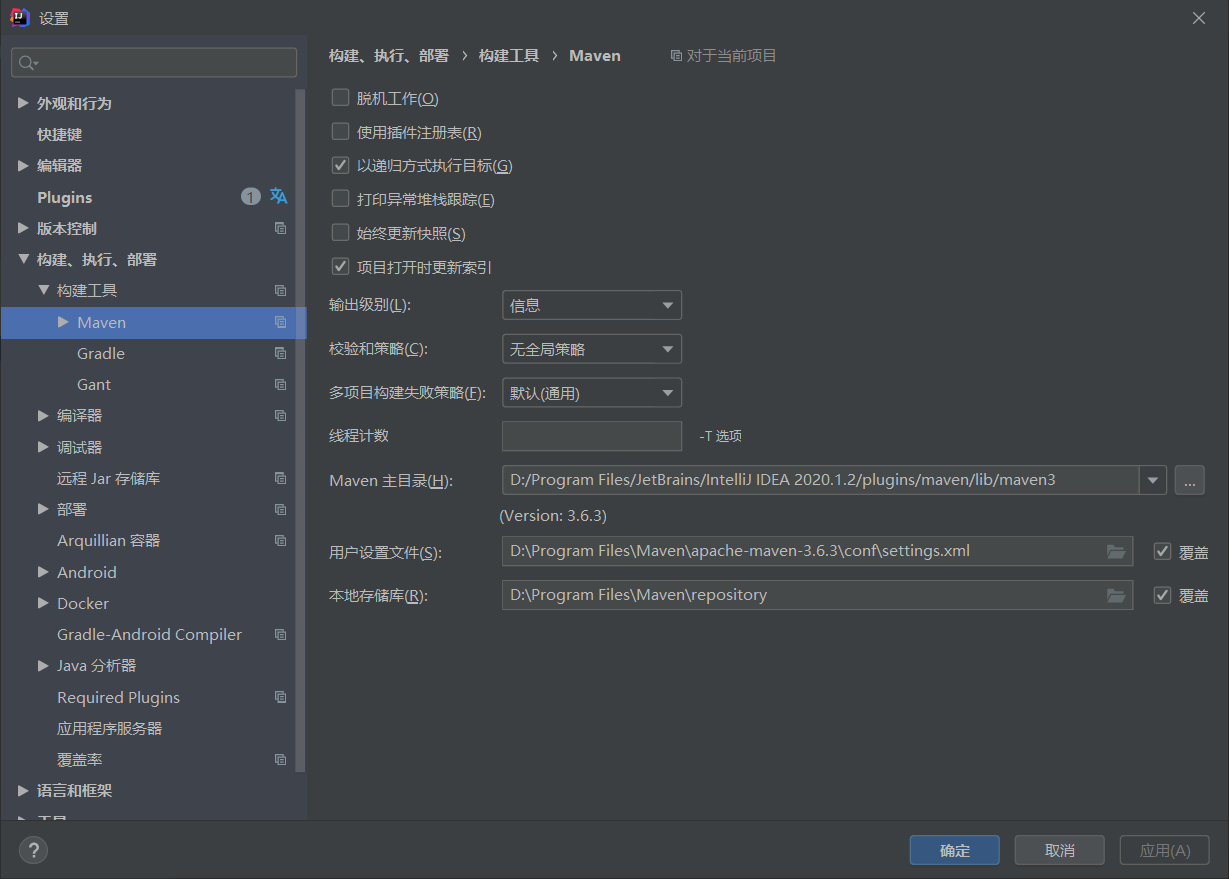Open the 校验和策略 dropdown
Screen dimensions: 1229x879
tap(592, 349)
